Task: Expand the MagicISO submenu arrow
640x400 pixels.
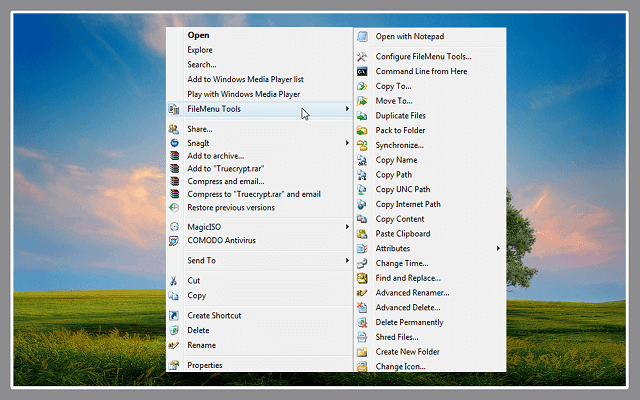Action: click(x=347, y=227)
